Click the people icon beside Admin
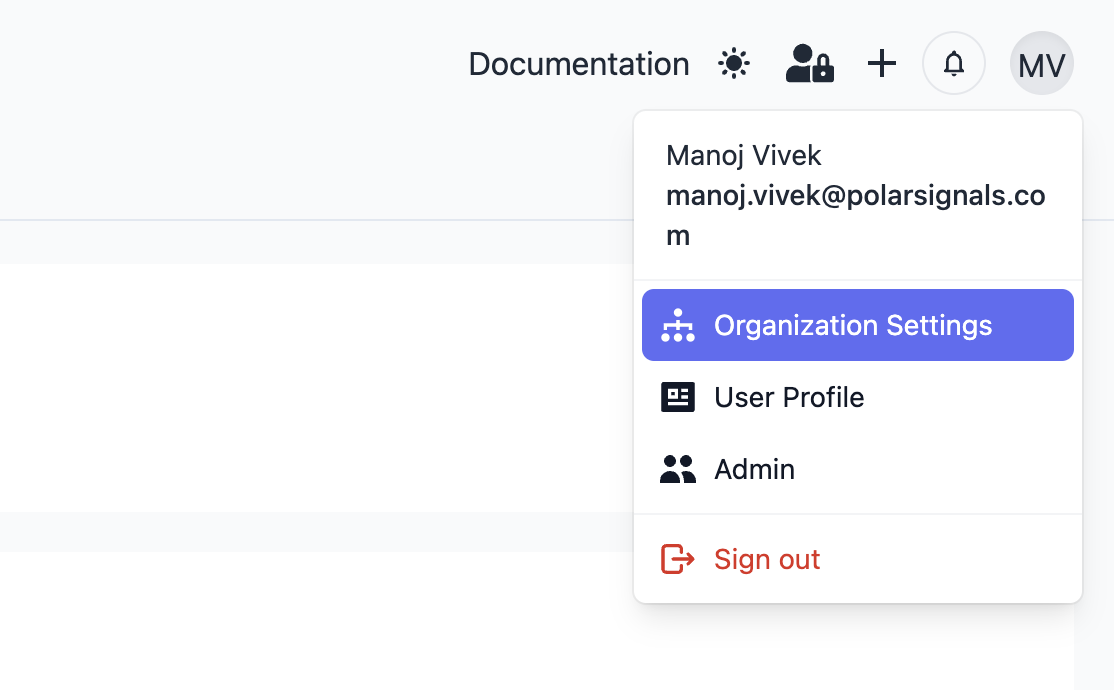The image size is (1114, 690). [x=678, y=468]
